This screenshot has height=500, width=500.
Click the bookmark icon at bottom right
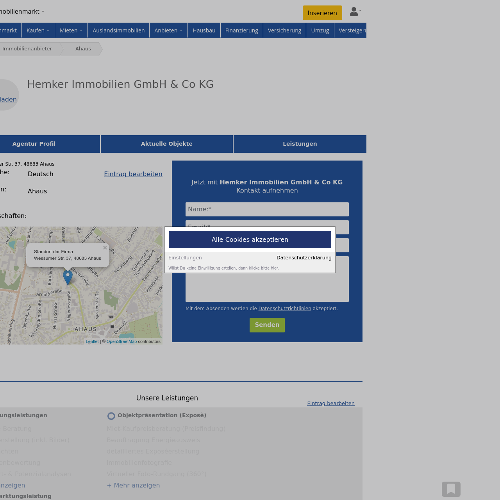(x=451, y=489)
